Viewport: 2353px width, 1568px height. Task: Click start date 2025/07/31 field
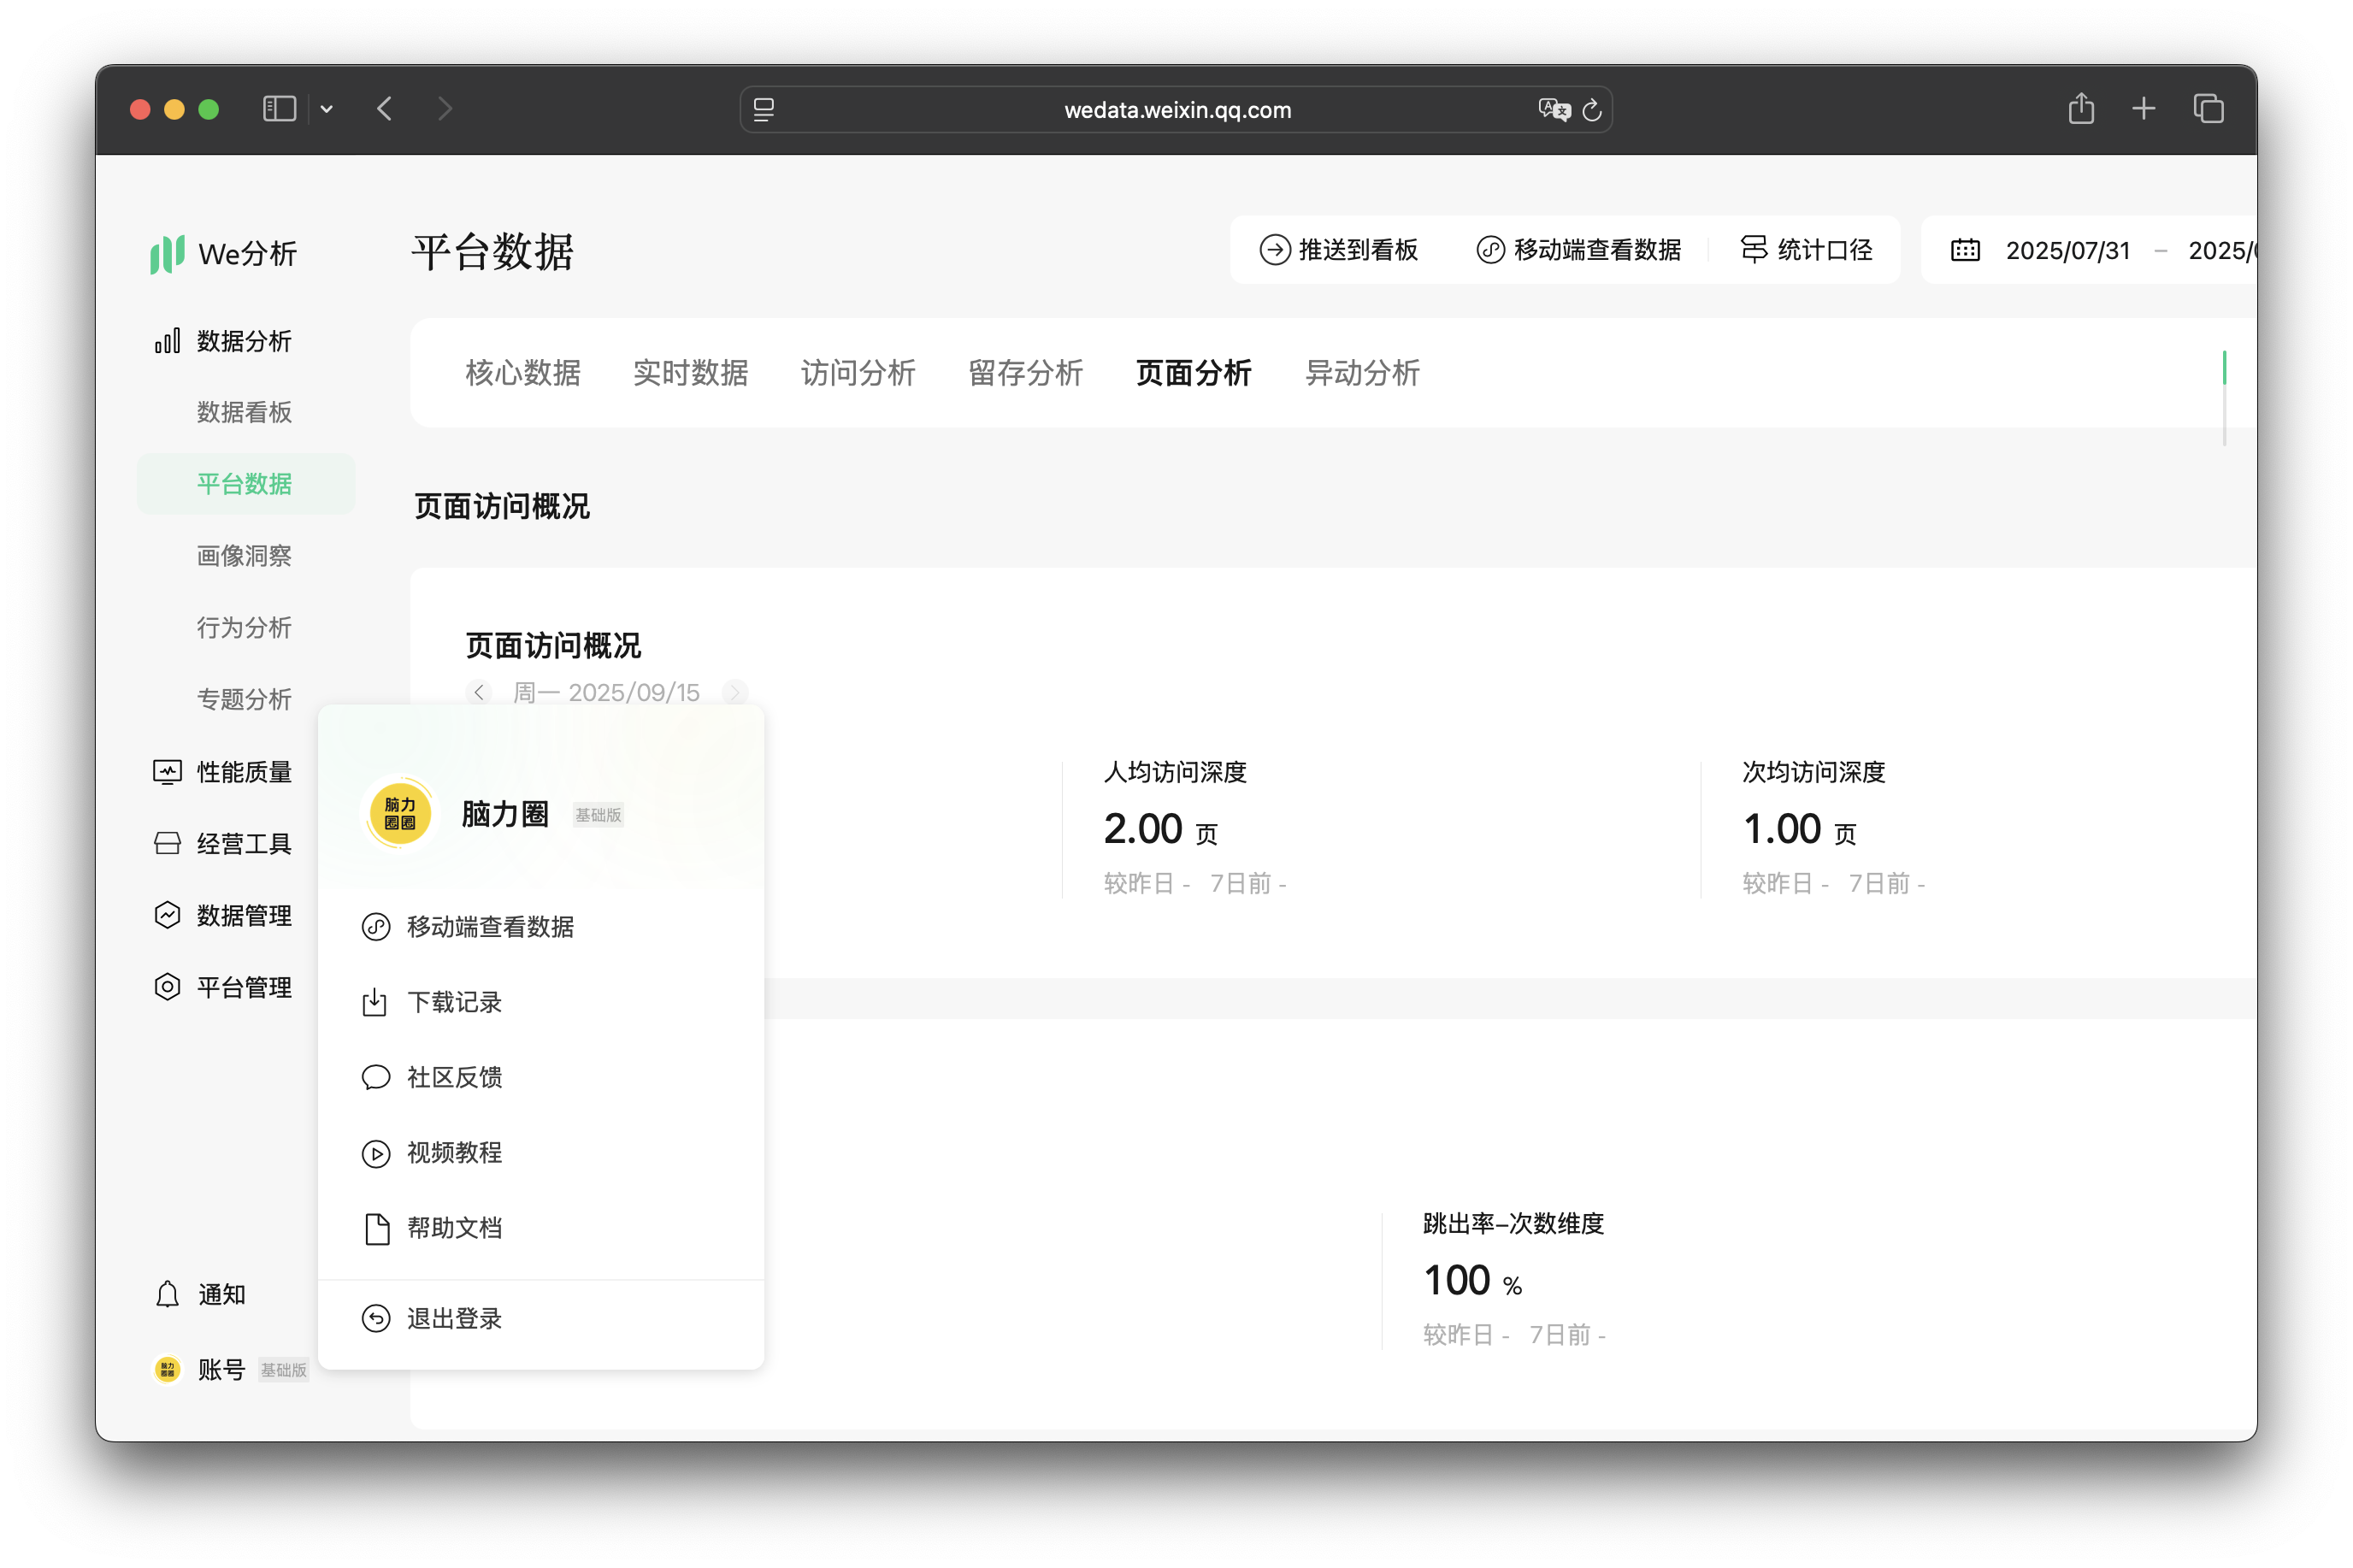click(2067, 250)
